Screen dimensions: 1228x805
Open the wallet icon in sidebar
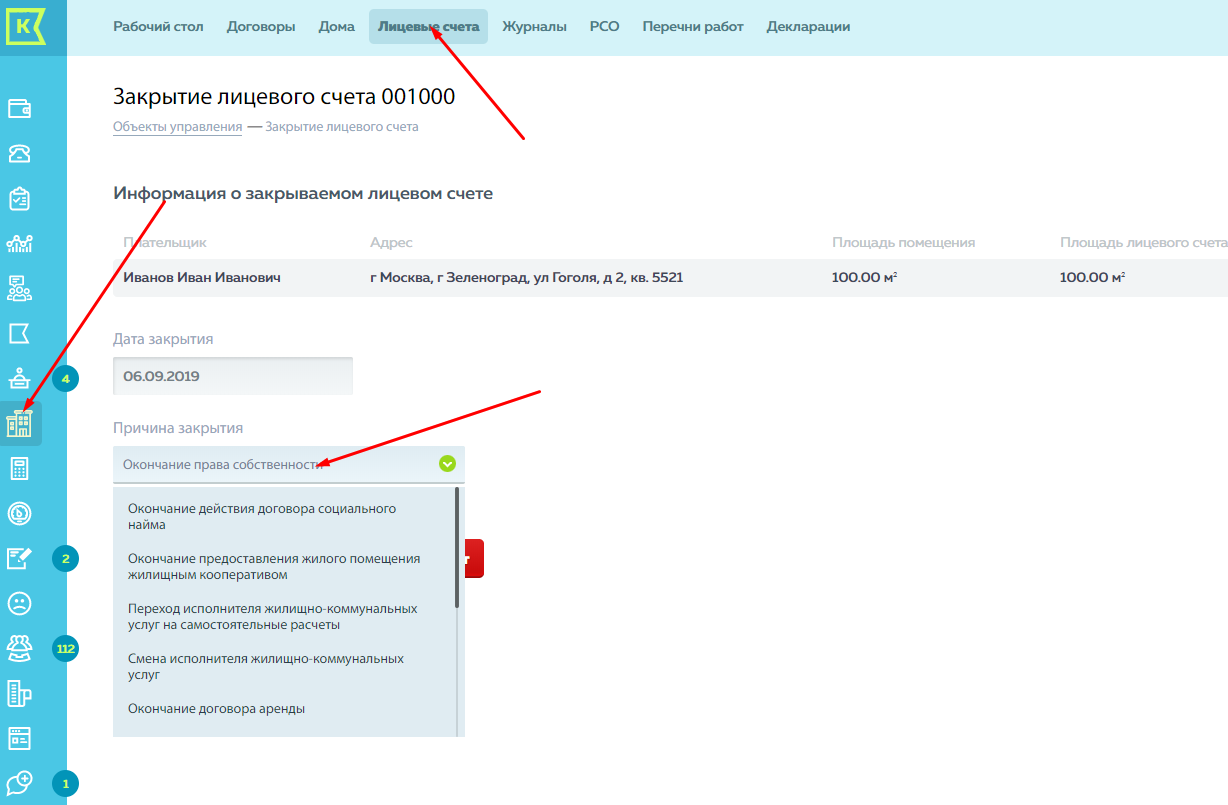[x=20, y=109]
